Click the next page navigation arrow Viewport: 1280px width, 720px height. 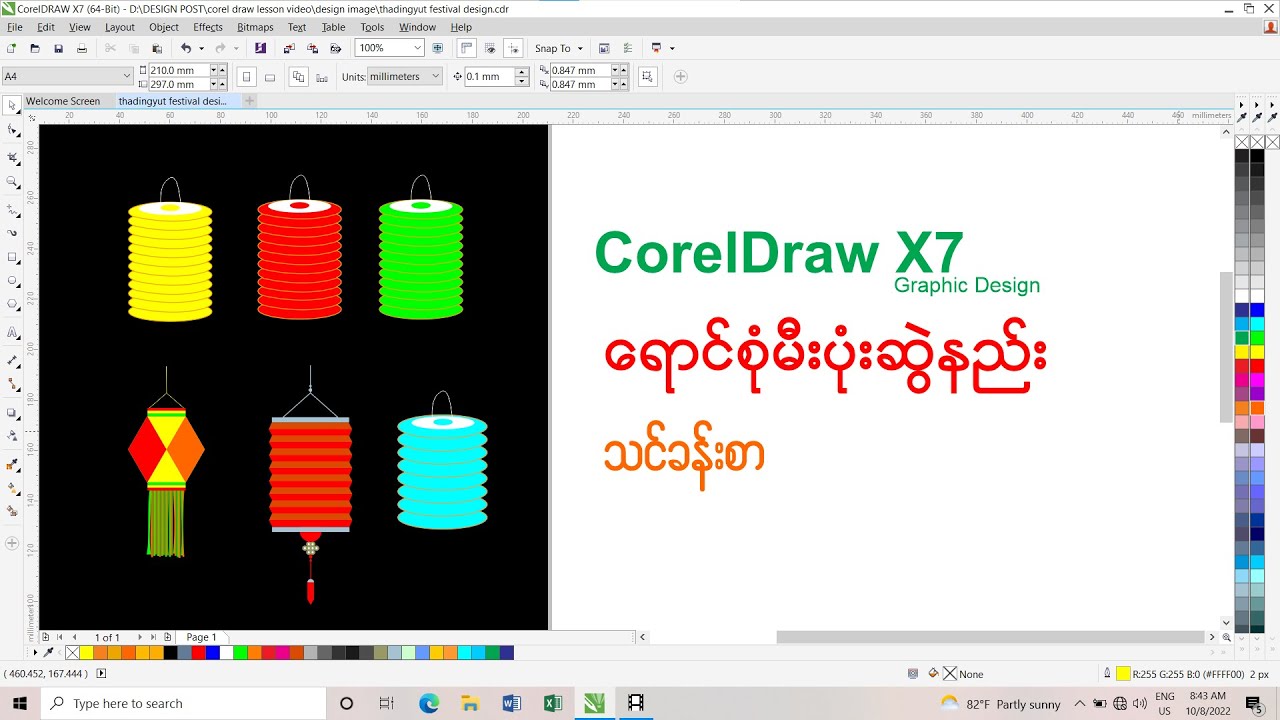pos(140,637)
